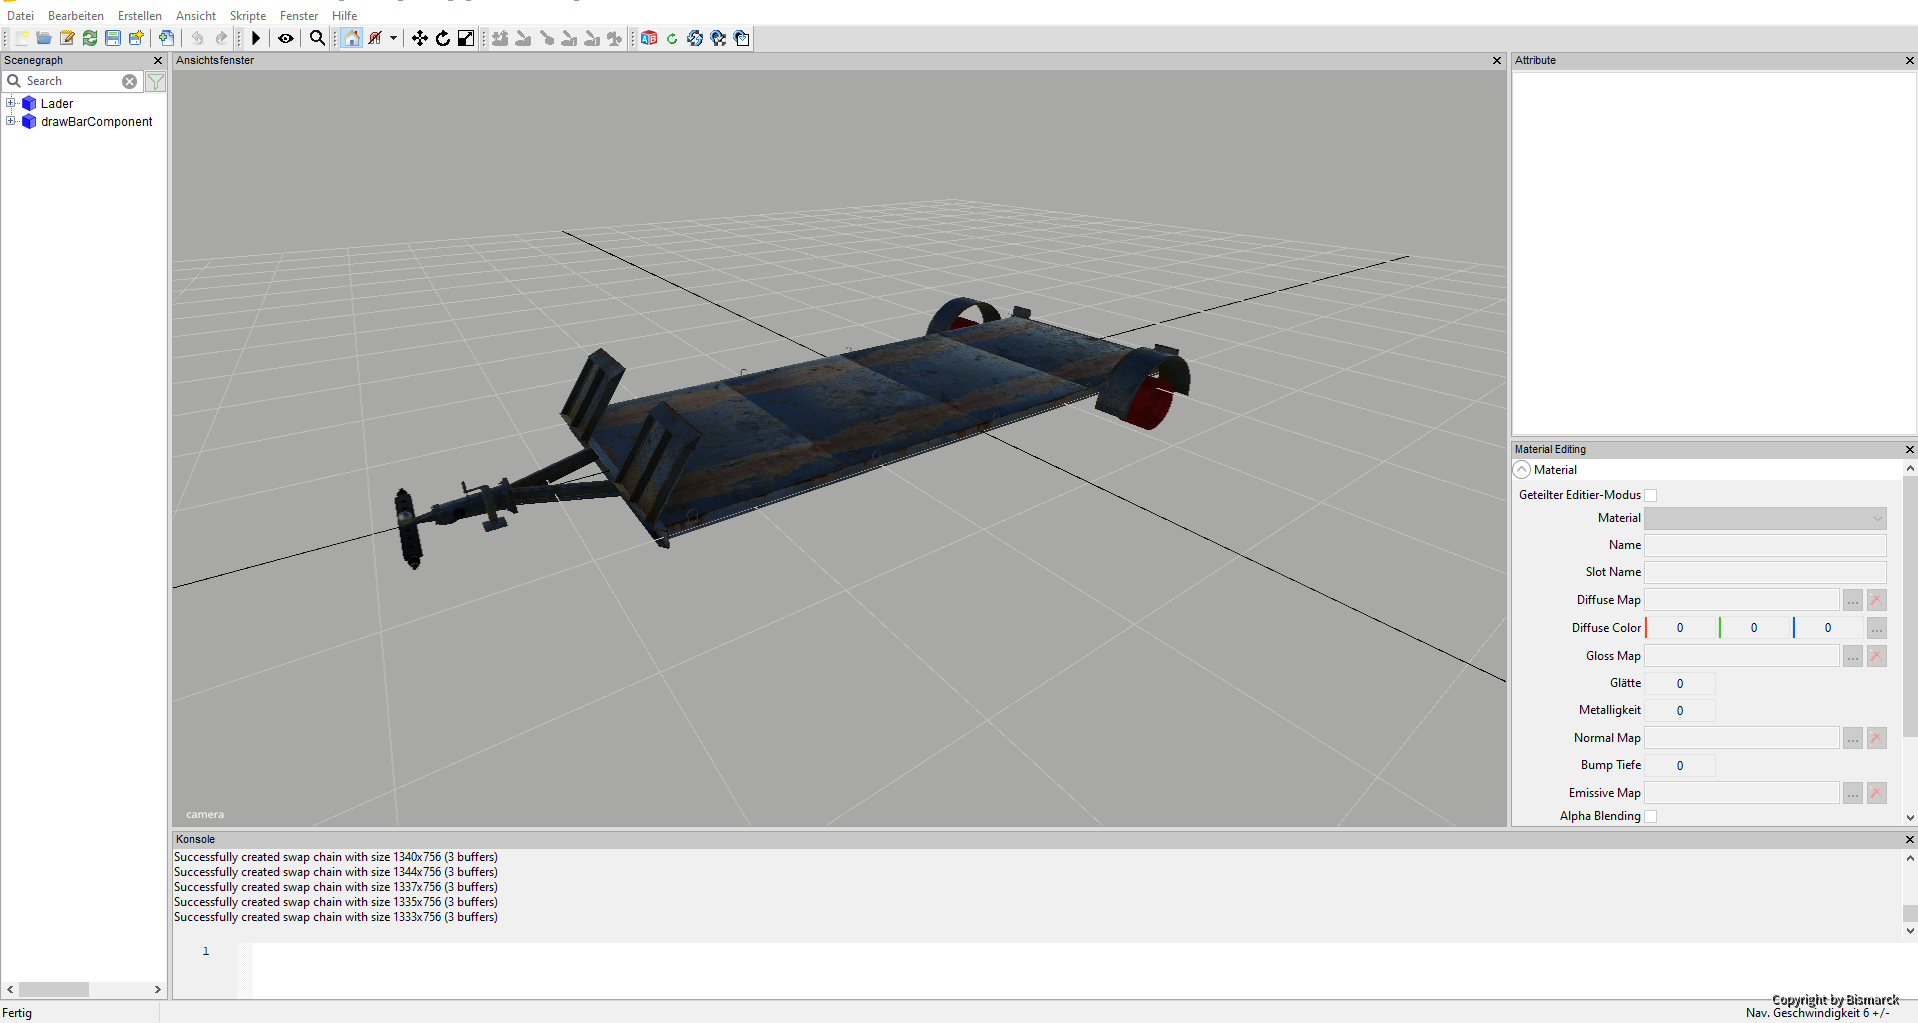Browse for Diffuse Map file
Viewport: 1918px width, 1023px height.
pyautogui.click(x=1853, y=600)
